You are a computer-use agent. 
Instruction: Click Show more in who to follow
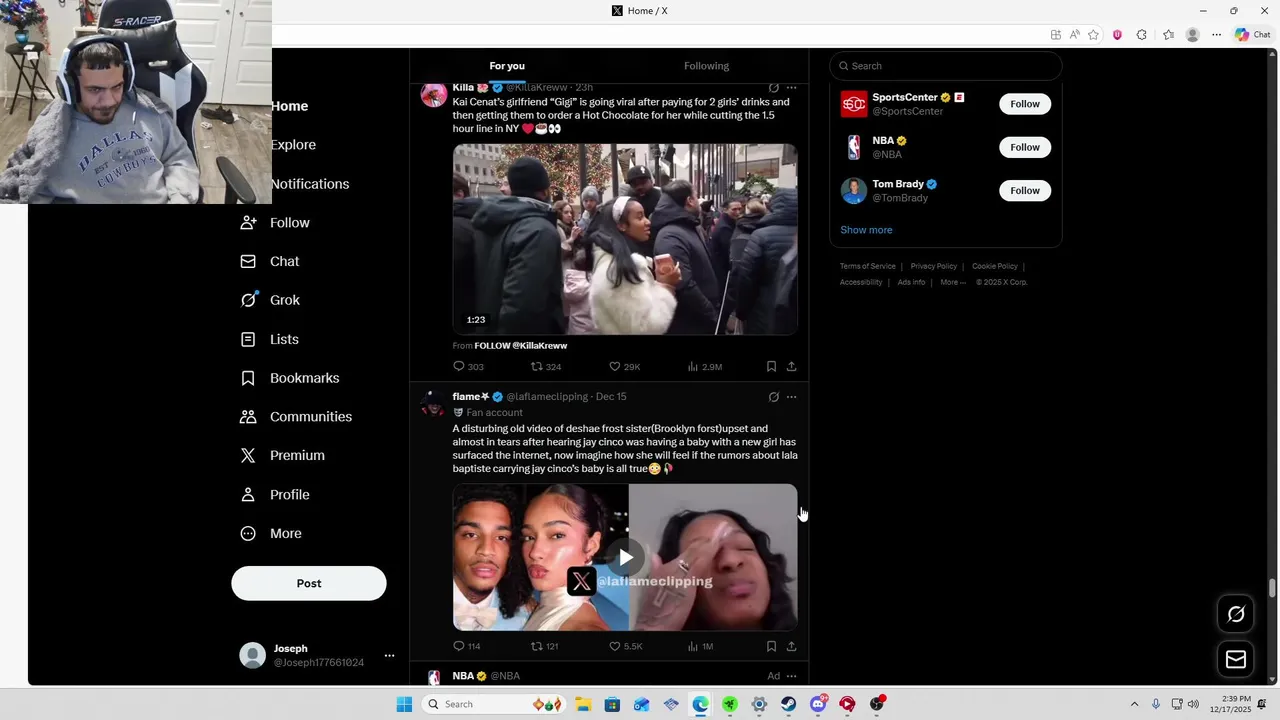tap(866, 230)
